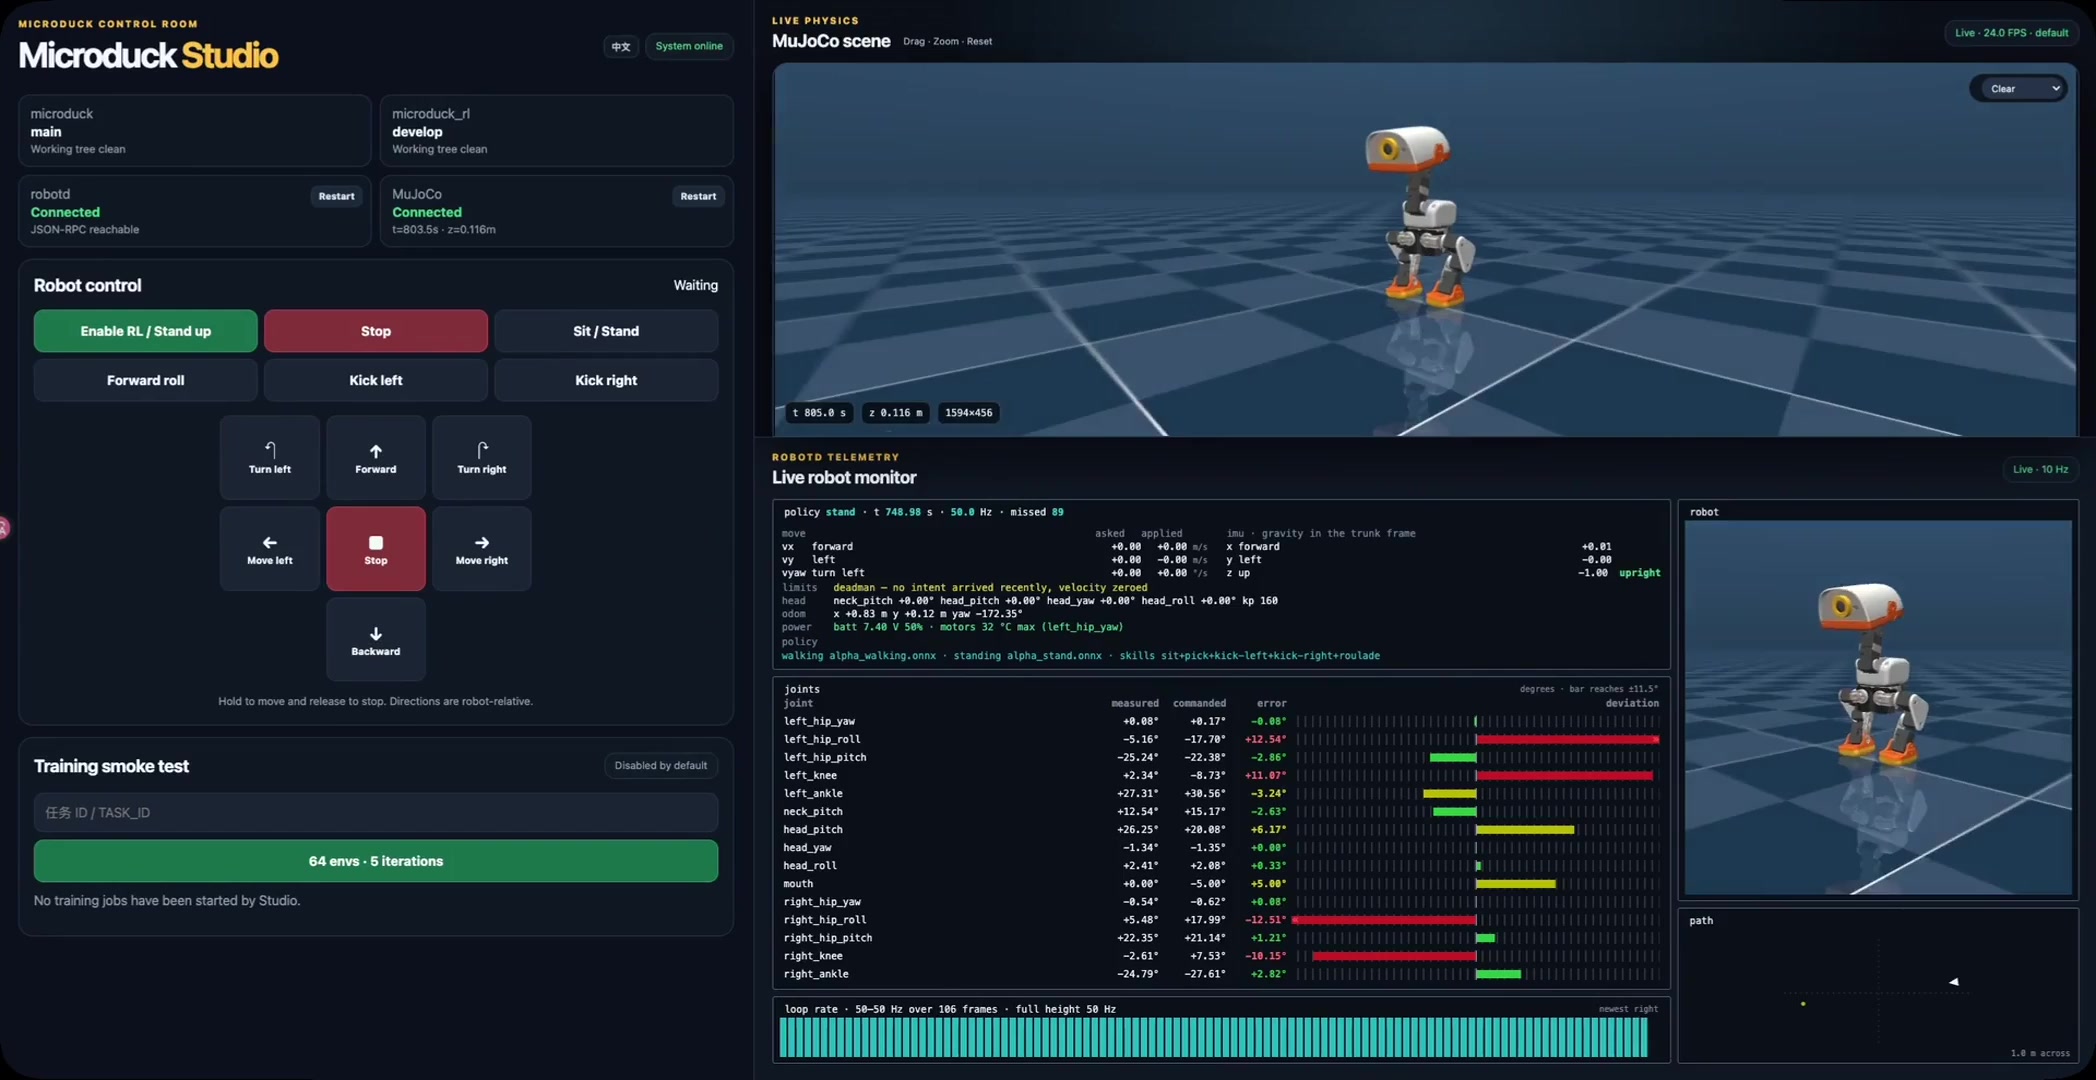Click the Live · 24.0 FPS · default badge
The width and height of the screenshot is (2096, 1080).
(x=2011, y=33)
